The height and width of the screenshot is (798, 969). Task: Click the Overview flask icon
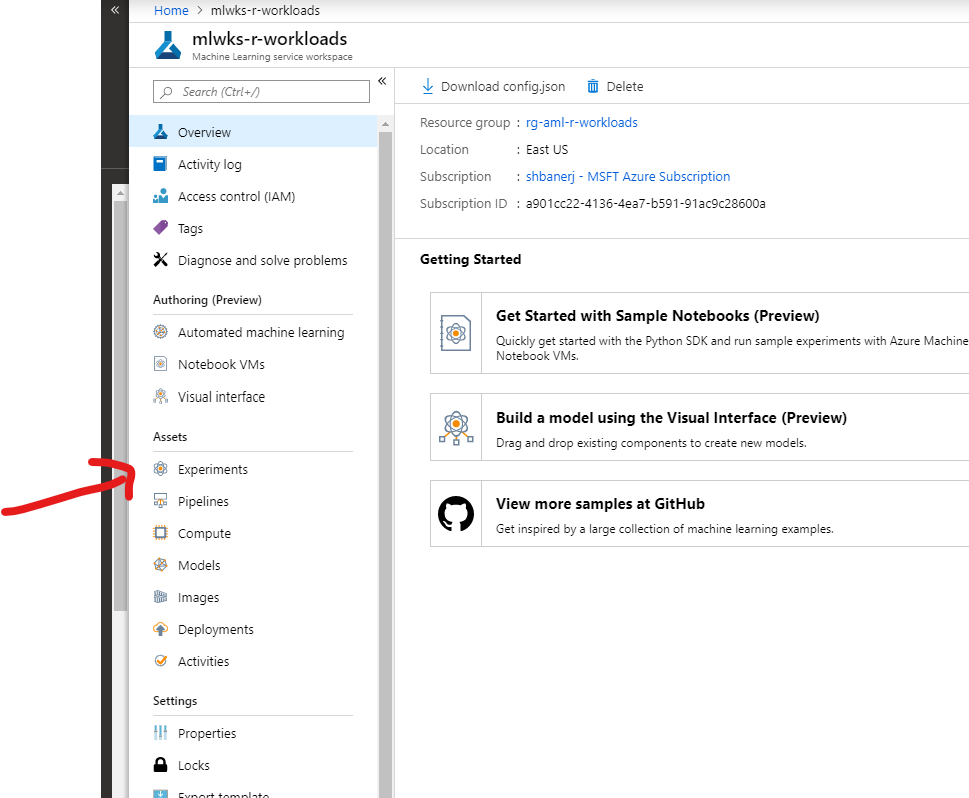tap(161, 132)
